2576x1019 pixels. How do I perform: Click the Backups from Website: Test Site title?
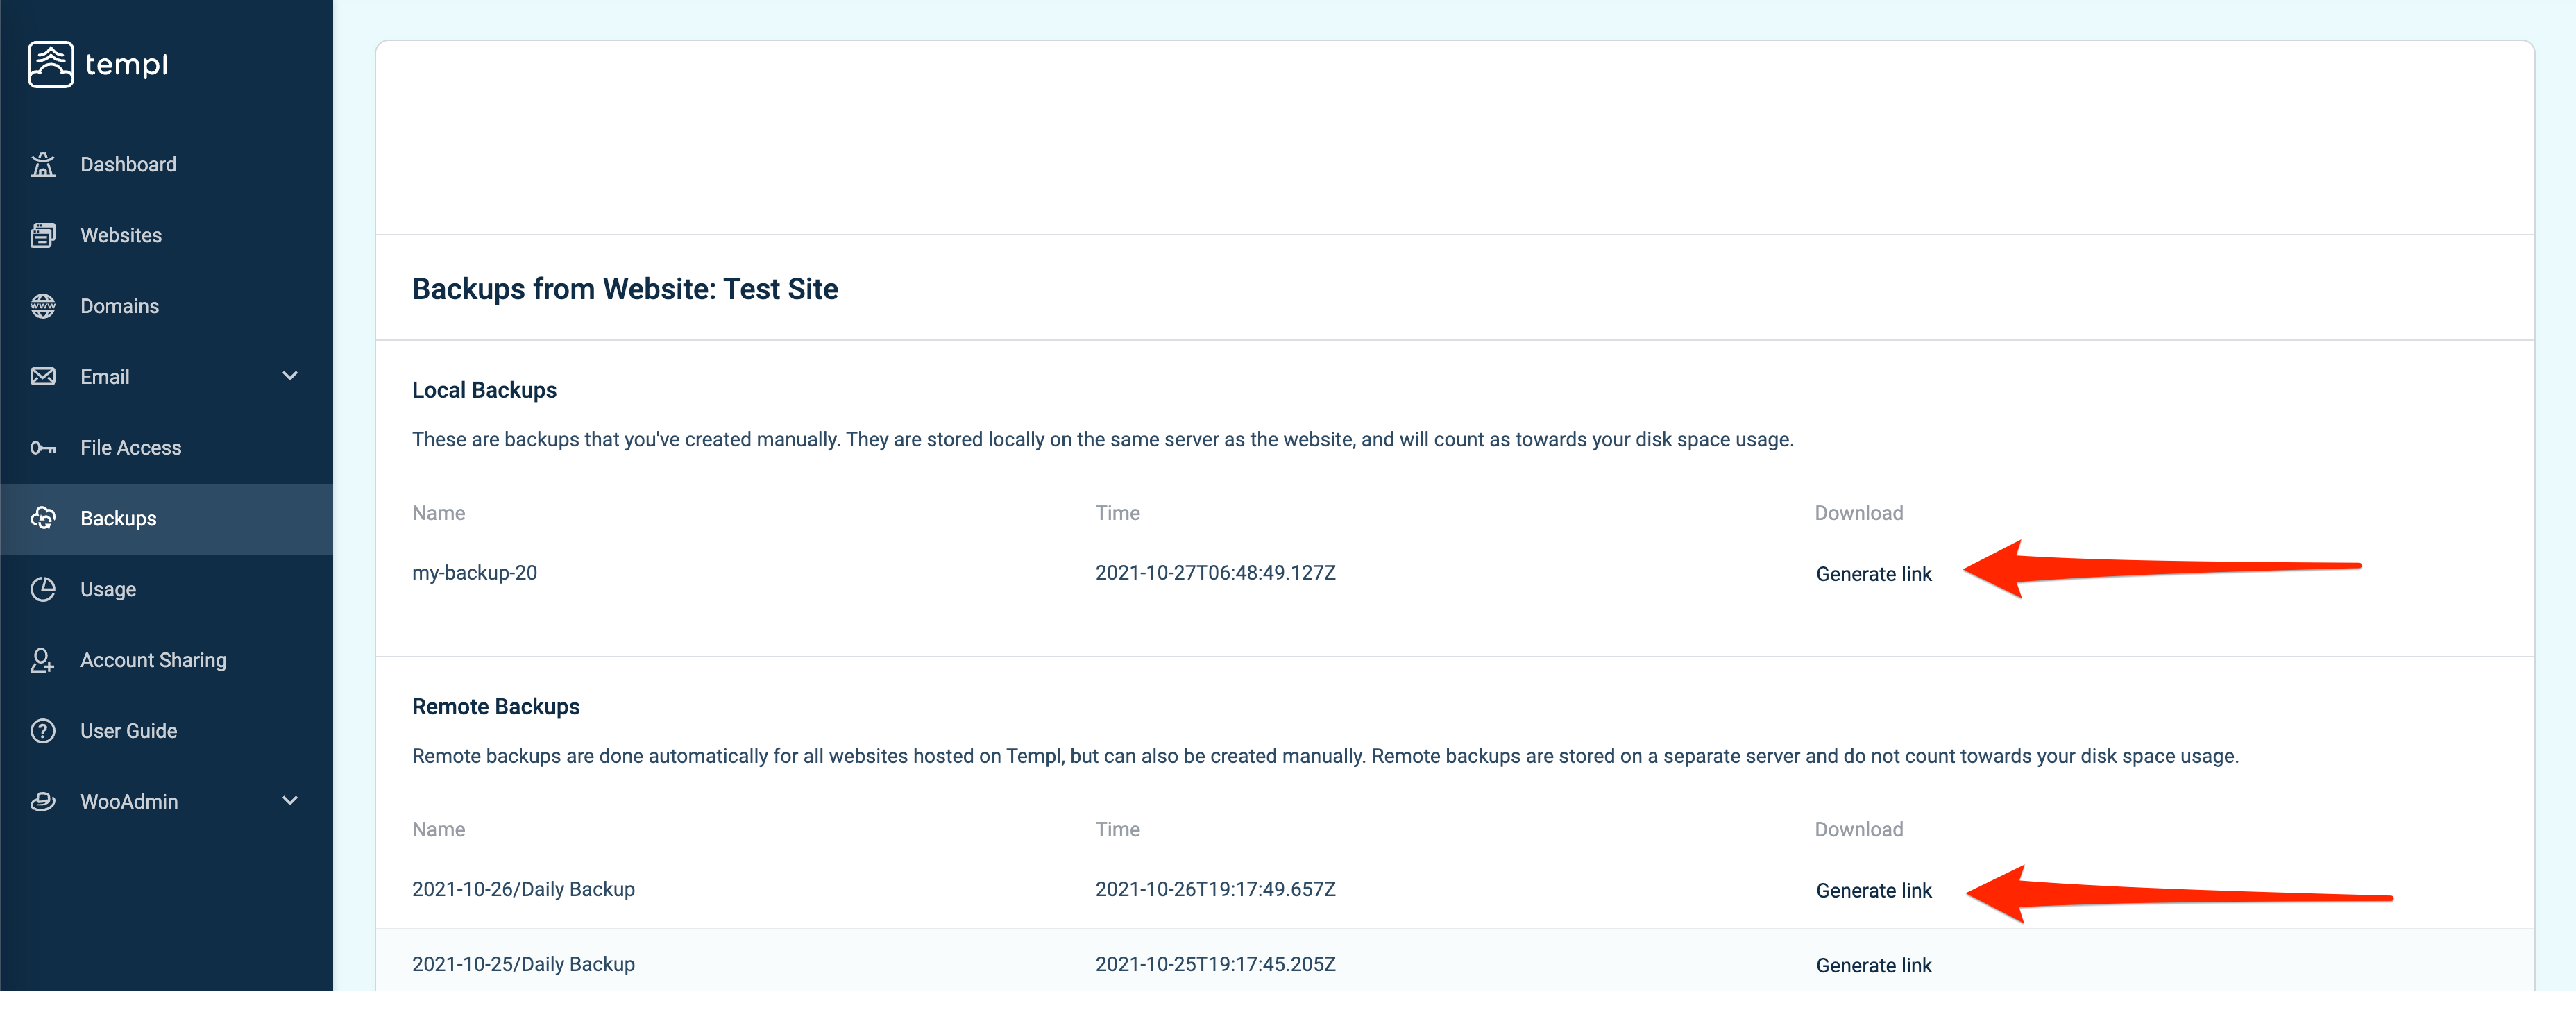tap(625, 289)
